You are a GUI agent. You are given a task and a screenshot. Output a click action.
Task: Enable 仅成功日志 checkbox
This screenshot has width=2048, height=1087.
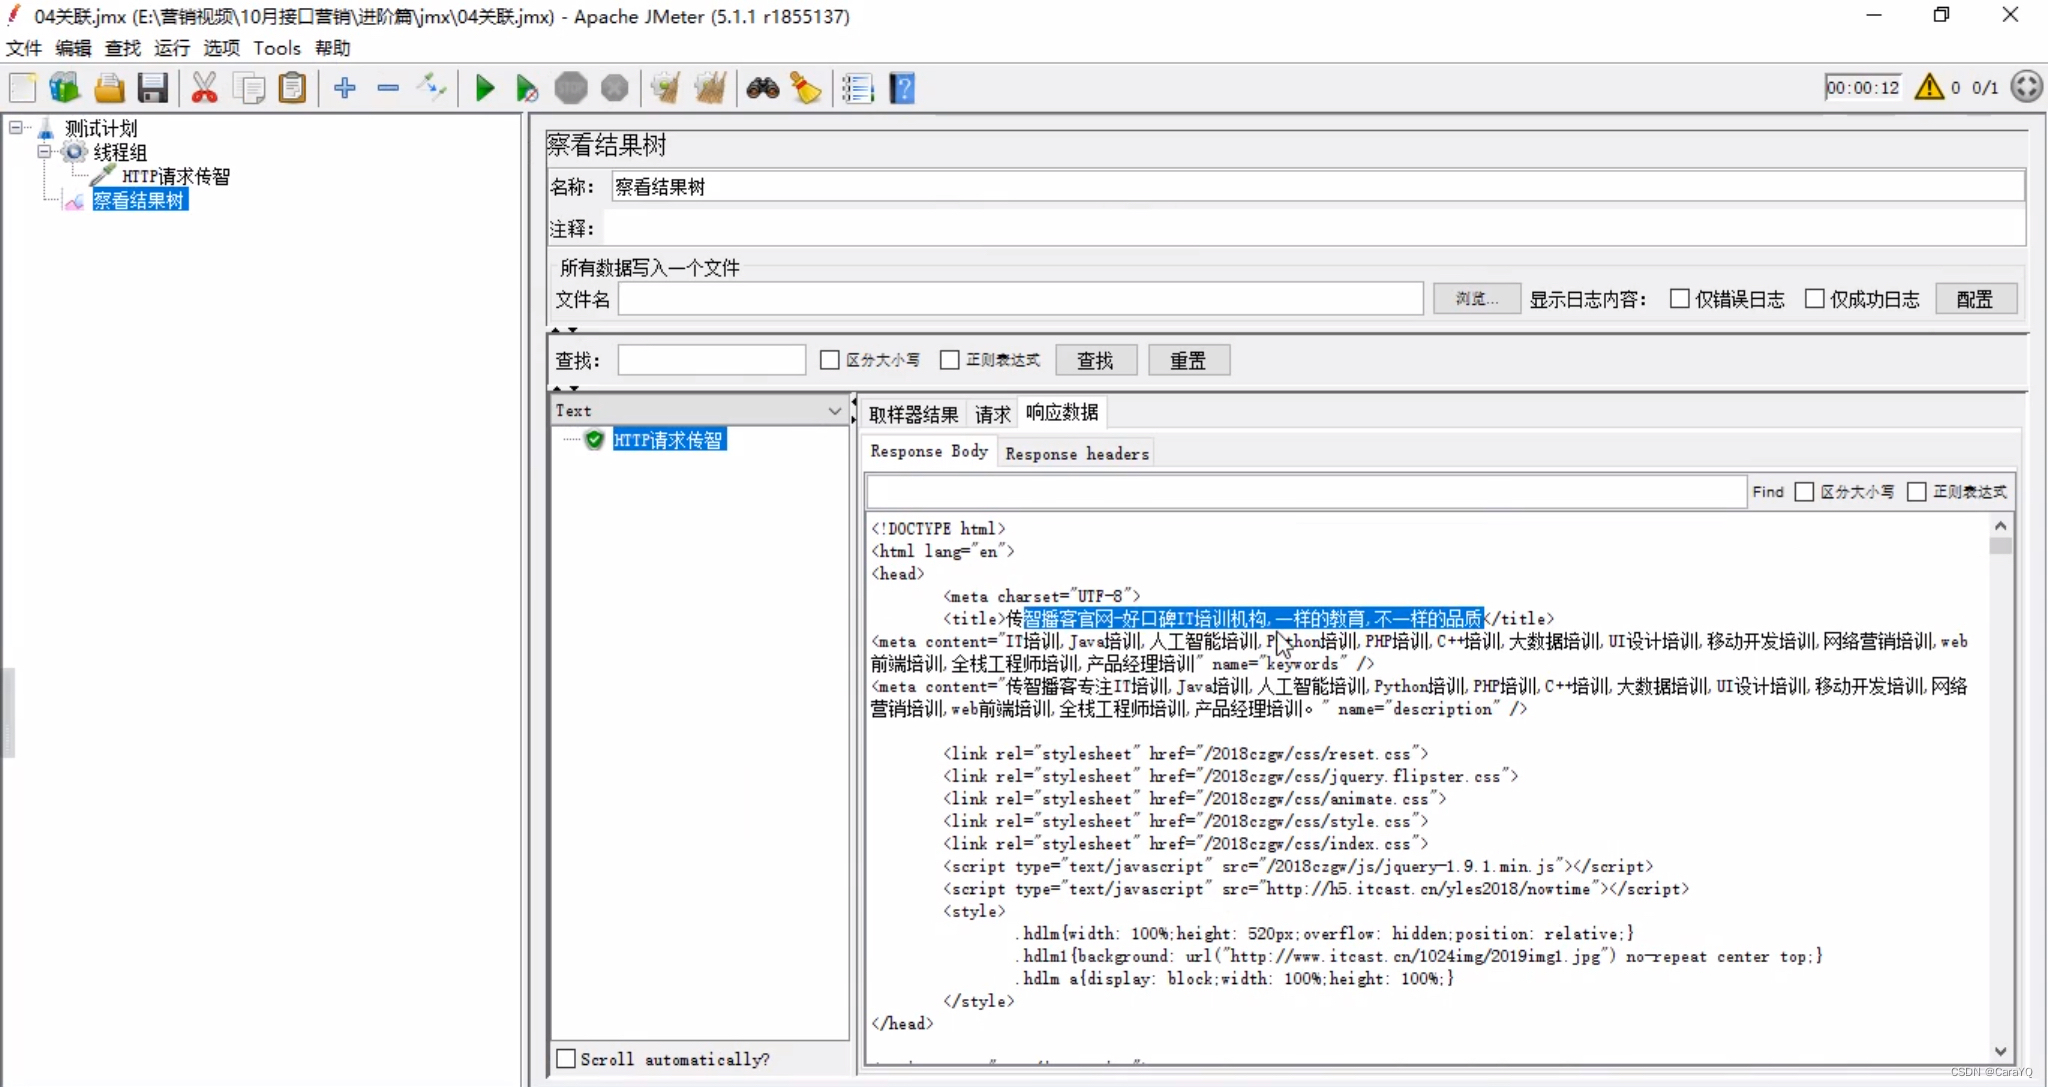pos(1815,299)
